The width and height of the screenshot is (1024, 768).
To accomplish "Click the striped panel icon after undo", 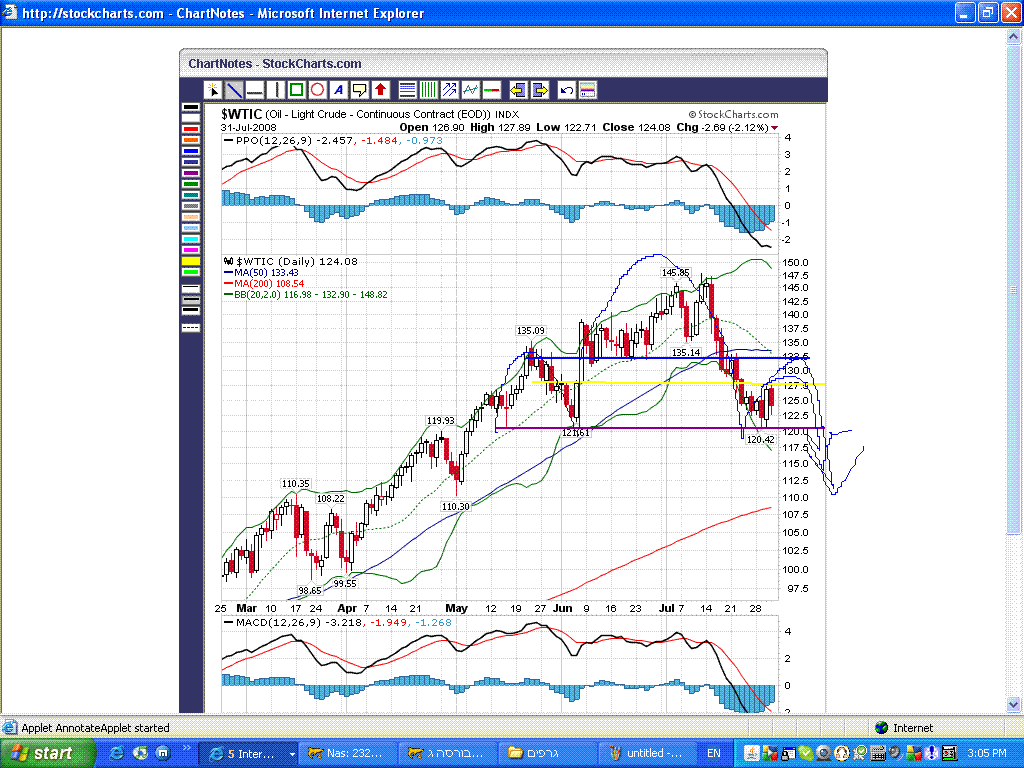I will (x=587, y=90).
